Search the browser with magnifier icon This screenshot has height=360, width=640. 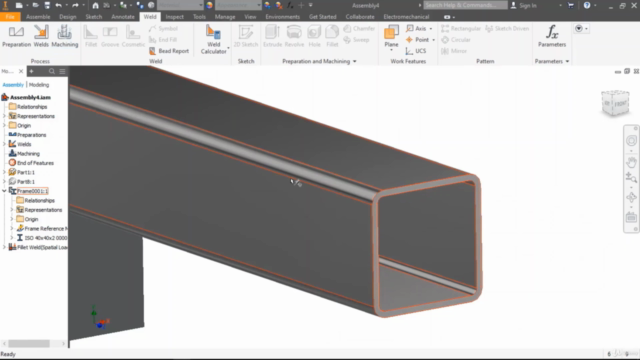coord(52,71)
